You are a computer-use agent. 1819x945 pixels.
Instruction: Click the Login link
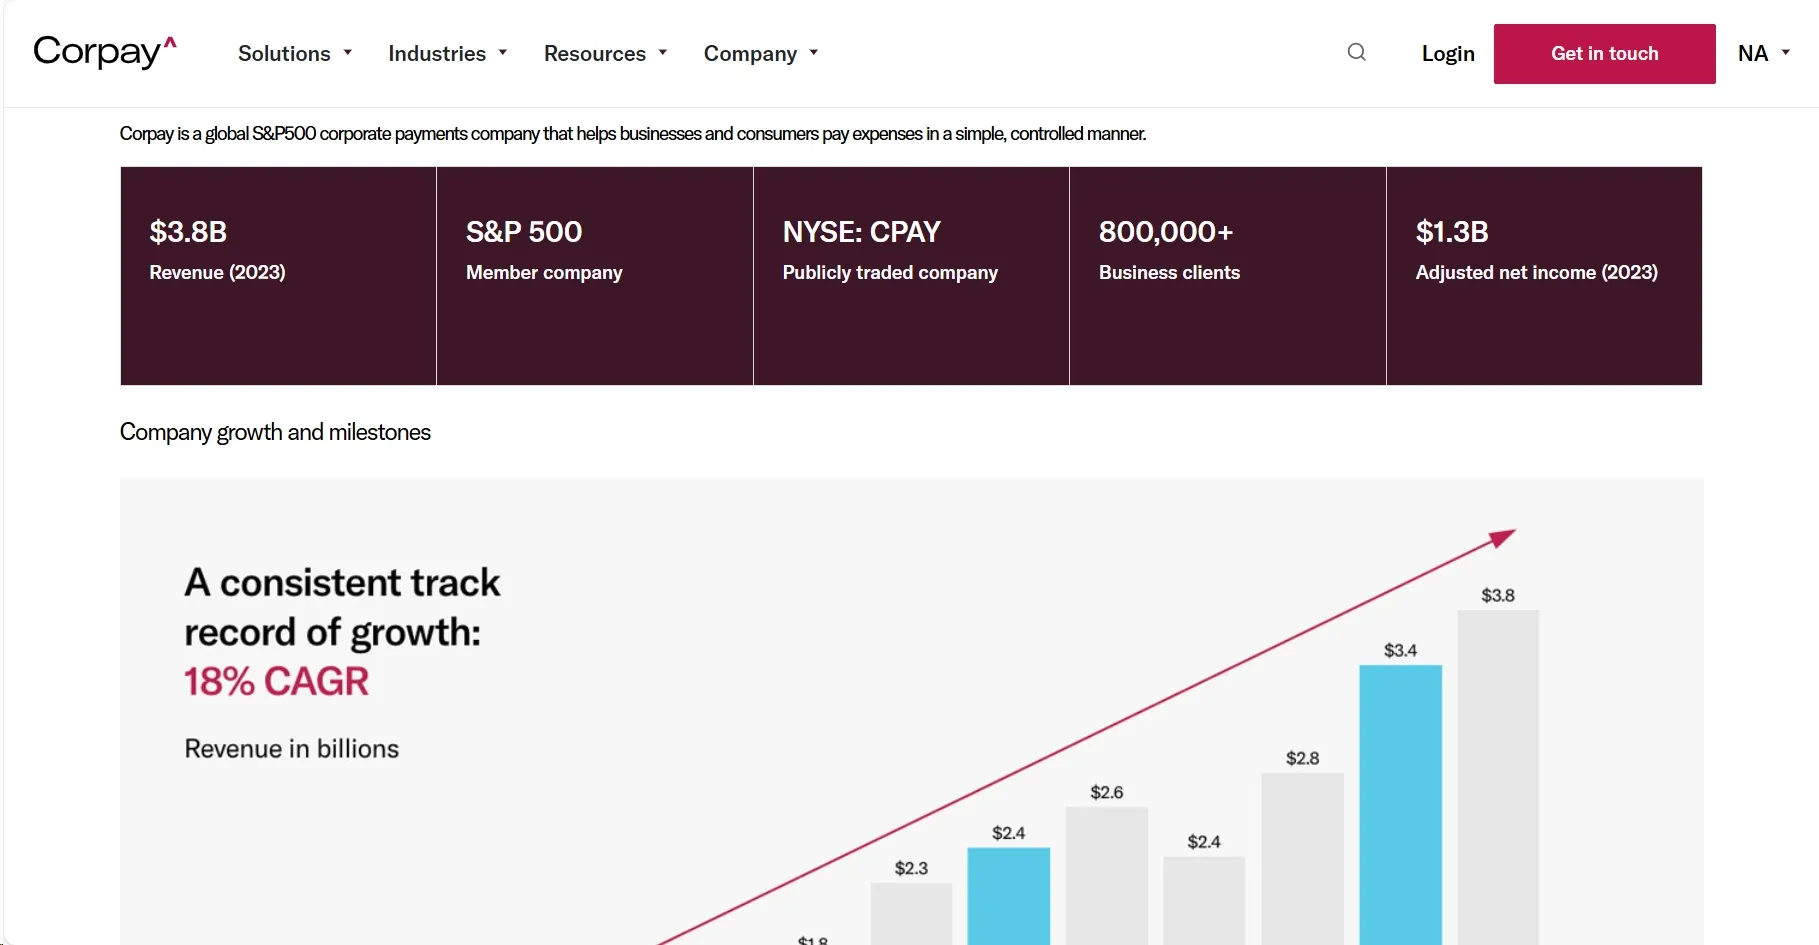[1448, 54]
